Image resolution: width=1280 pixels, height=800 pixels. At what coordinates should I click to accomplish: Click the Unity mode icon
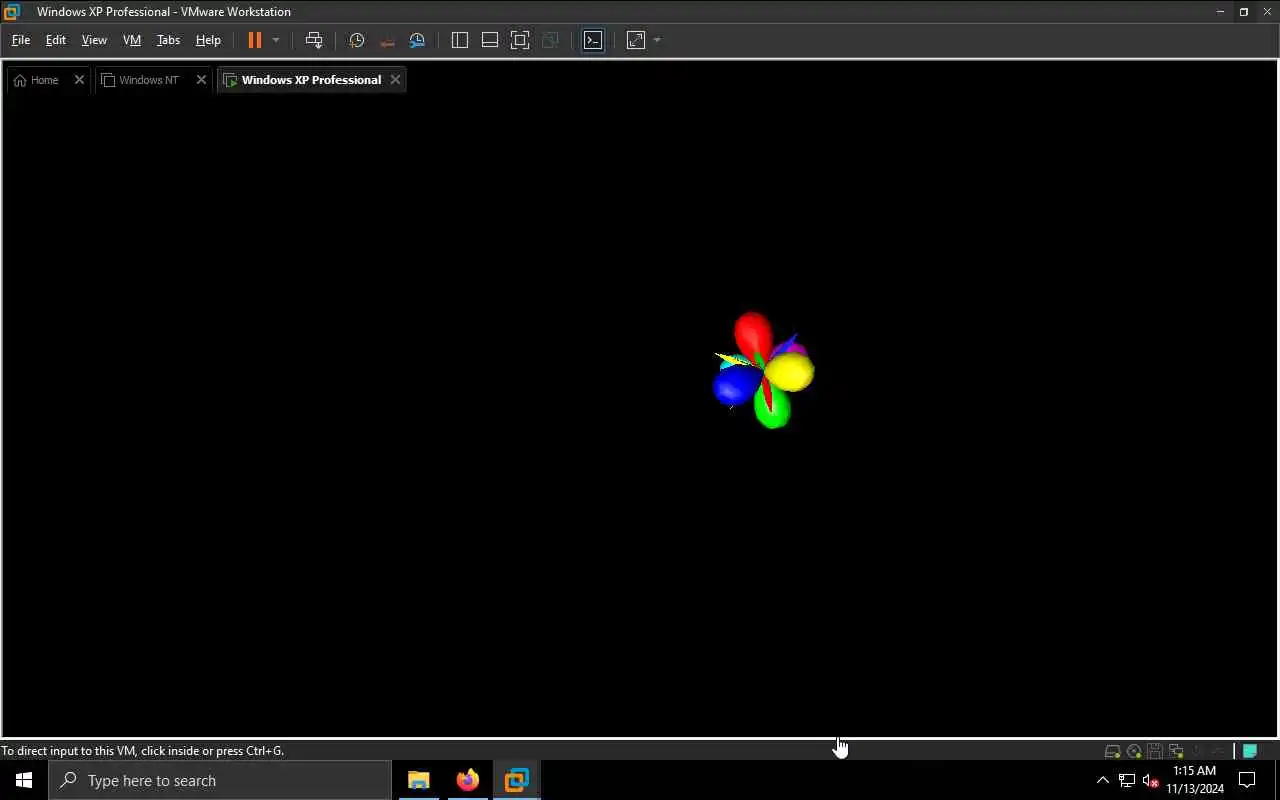click(550, 40)
